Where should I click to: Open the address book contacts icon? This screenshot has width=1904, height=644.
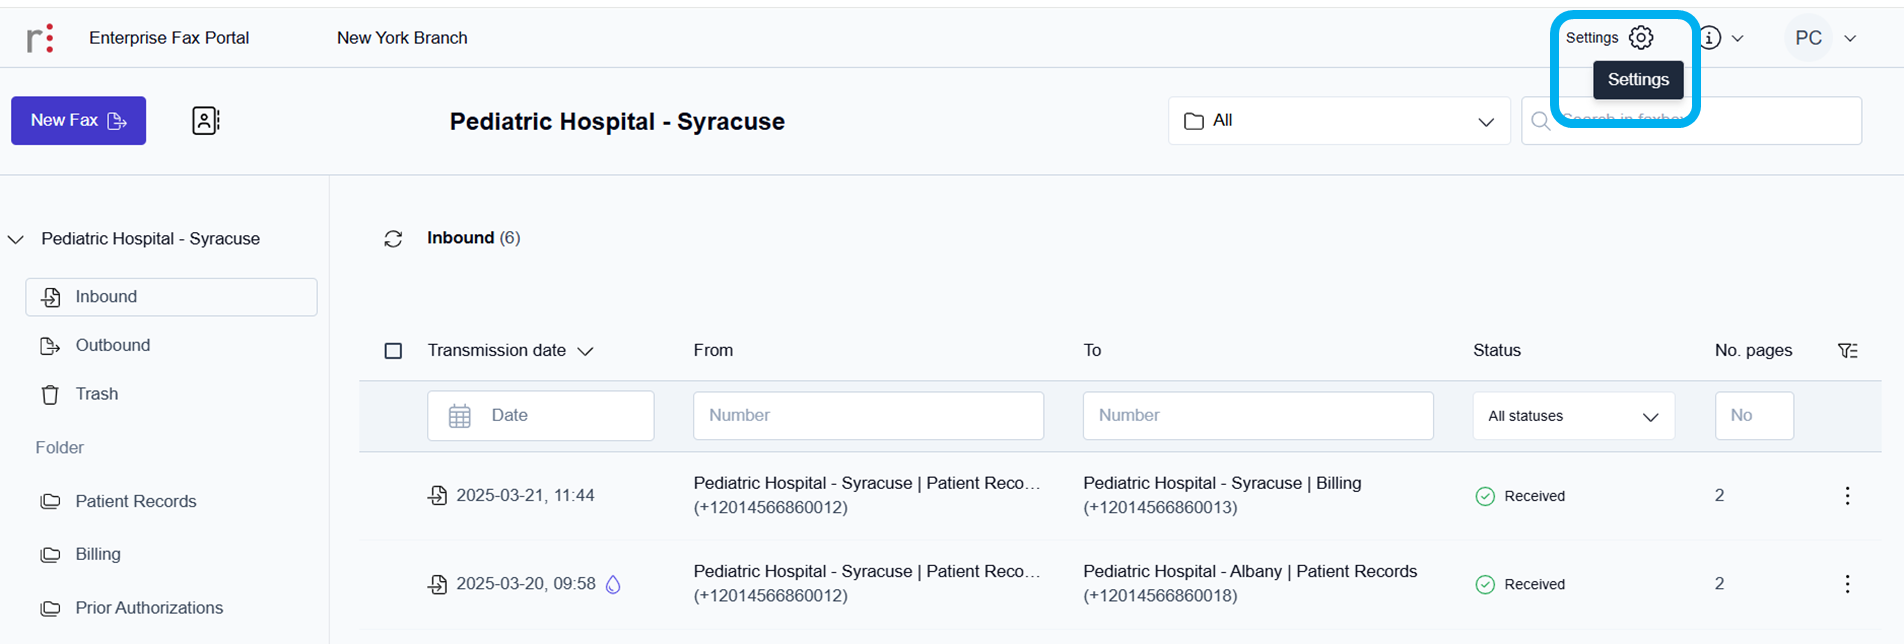[205, 121]
